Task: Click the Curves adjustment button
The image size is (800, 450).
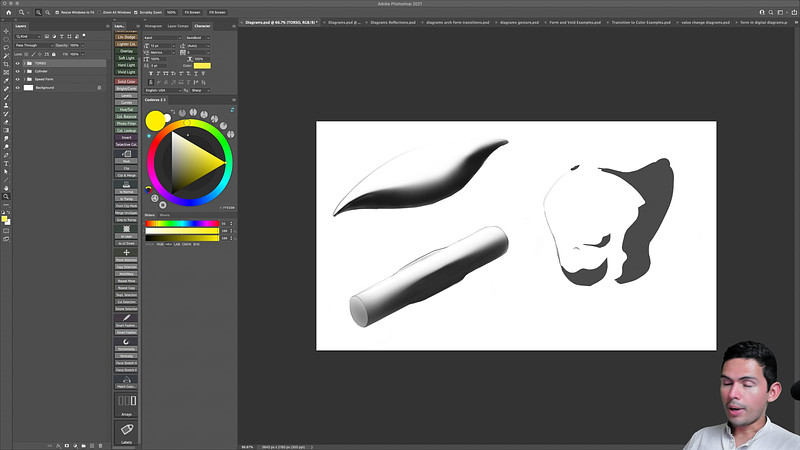Action: (x=127, y=103)
